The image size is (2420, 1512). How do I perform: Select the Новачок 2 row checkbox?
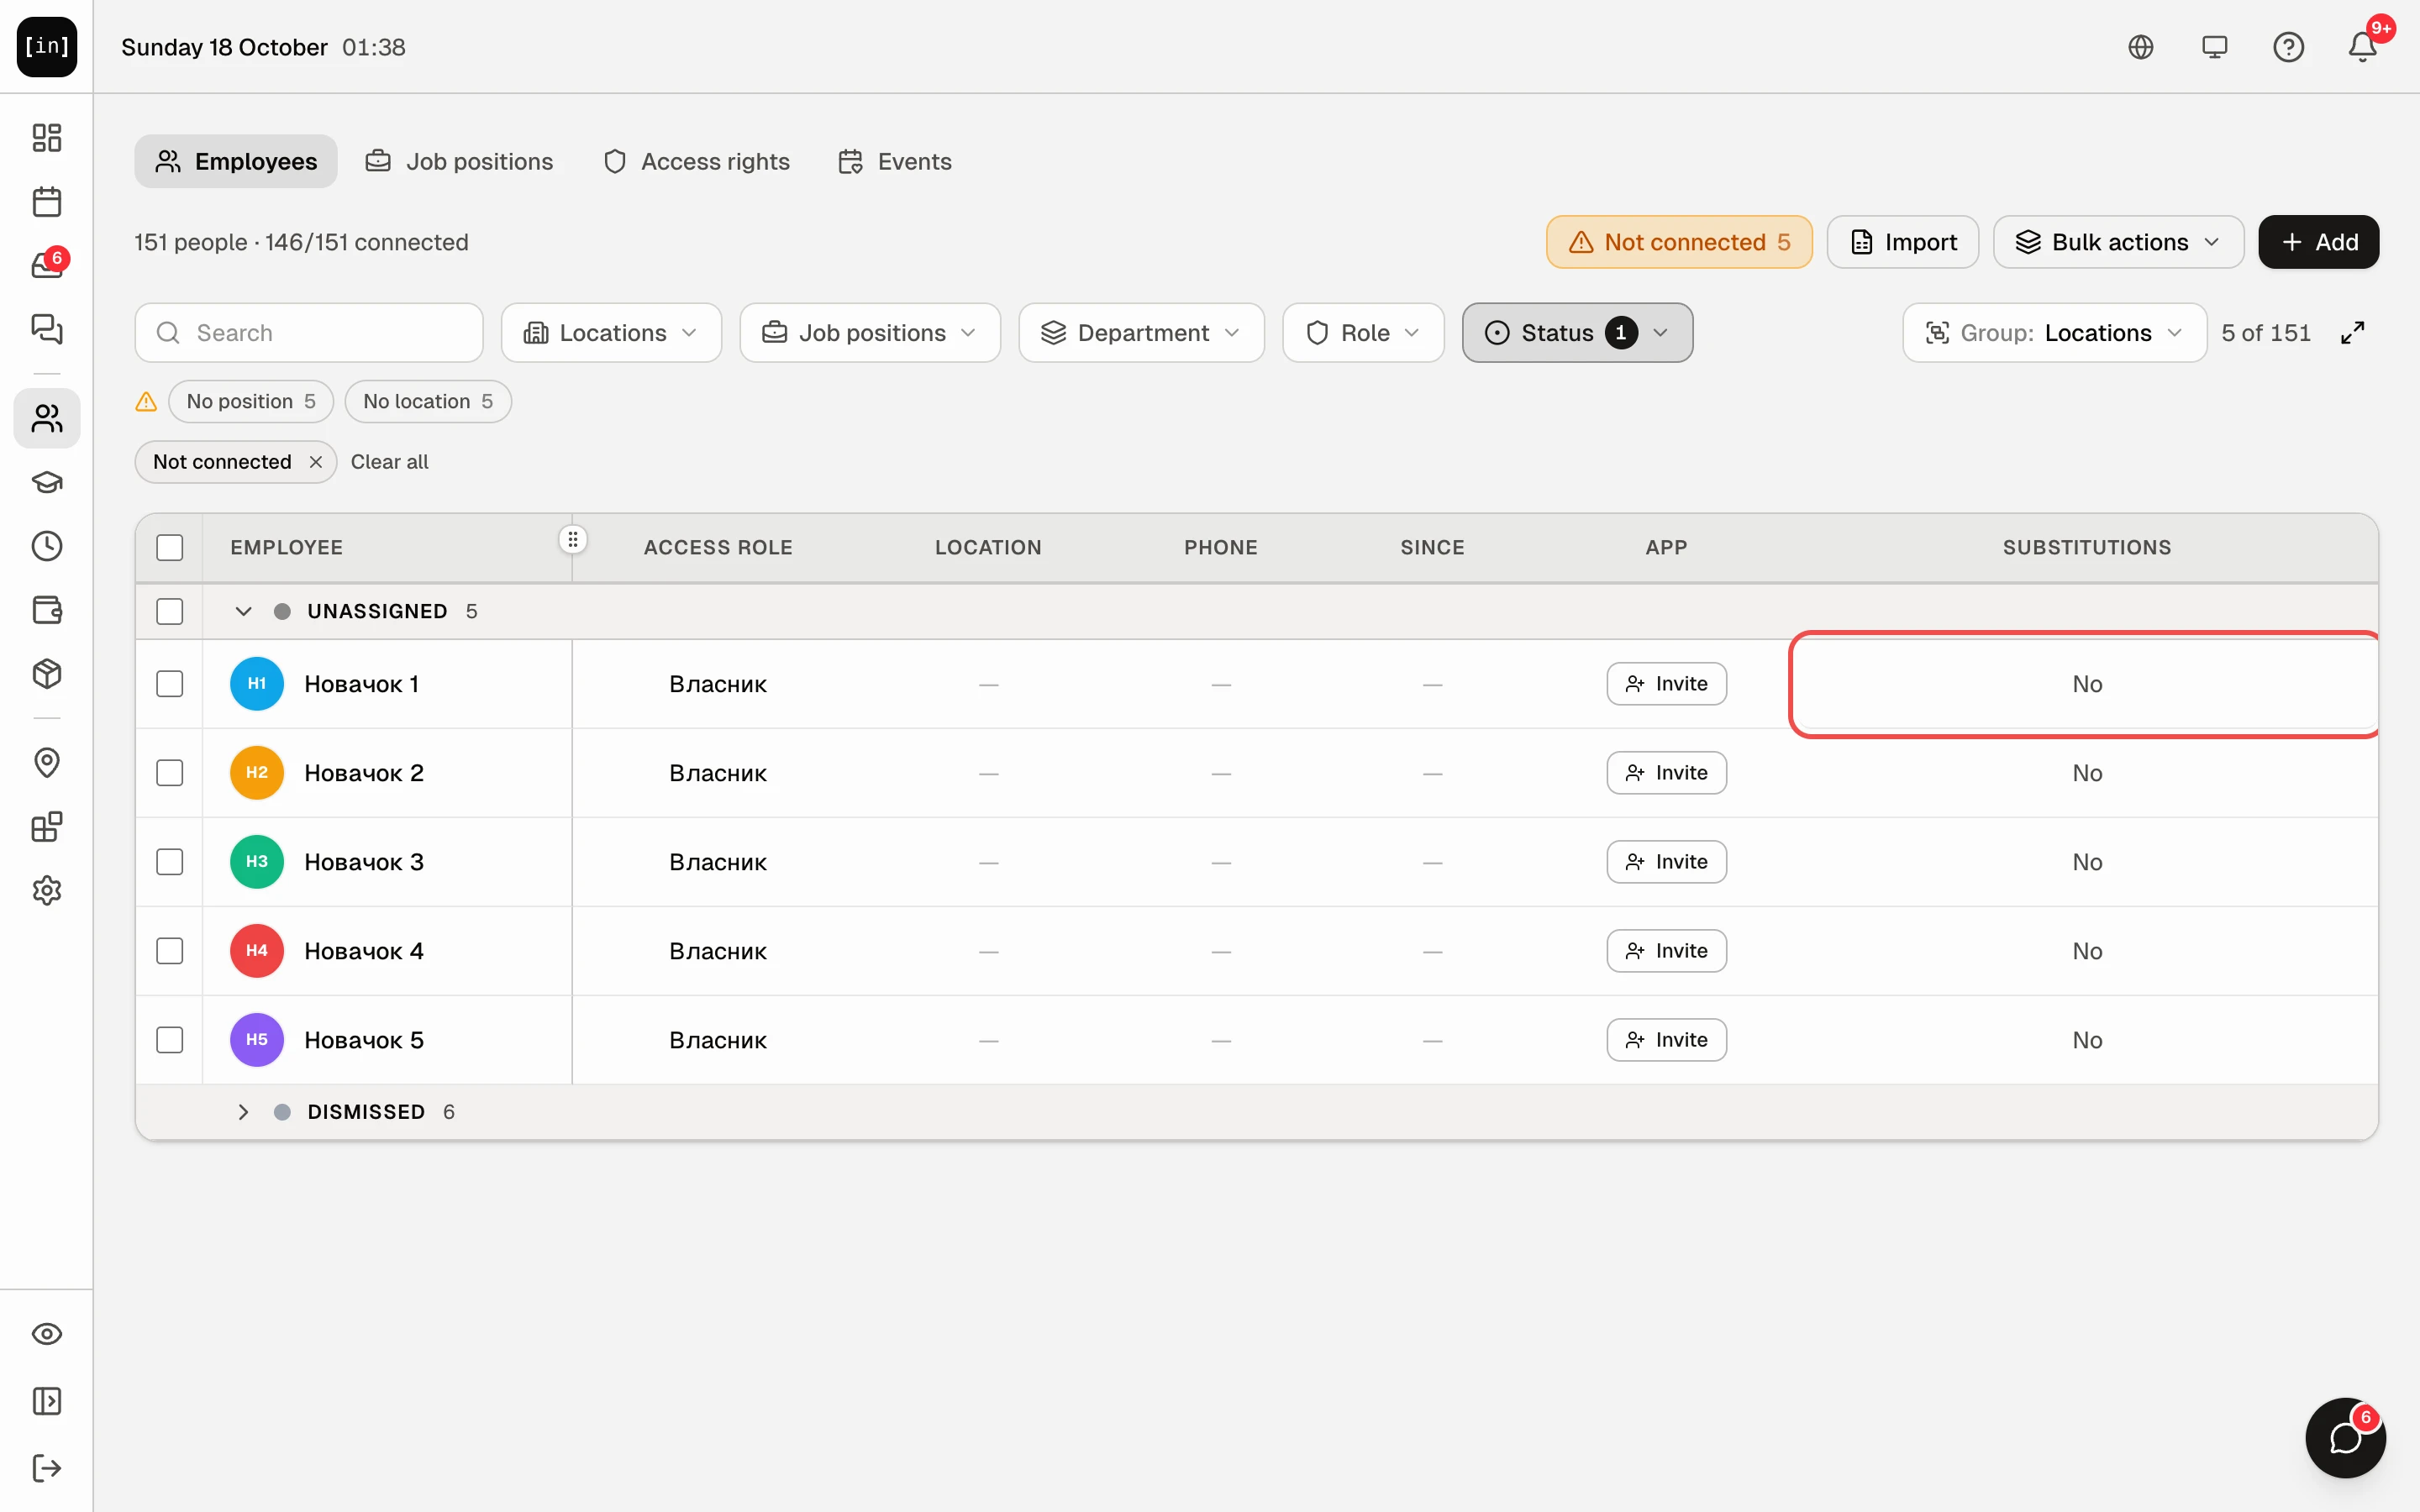point(170,773)
